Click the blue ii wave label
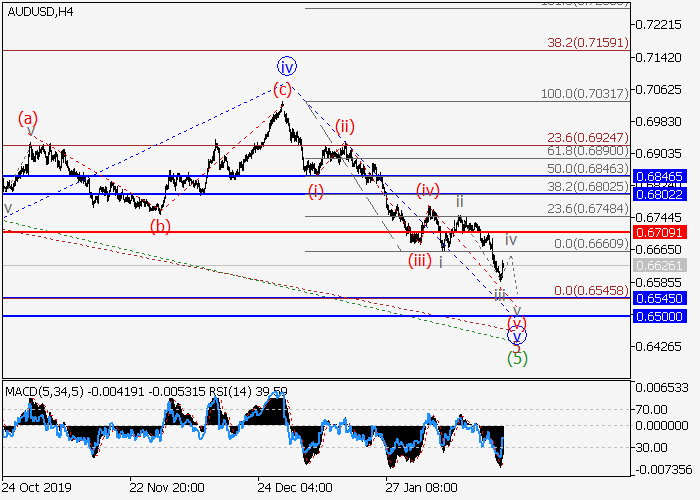Screen dimensions: 700x500 (460, 201)
